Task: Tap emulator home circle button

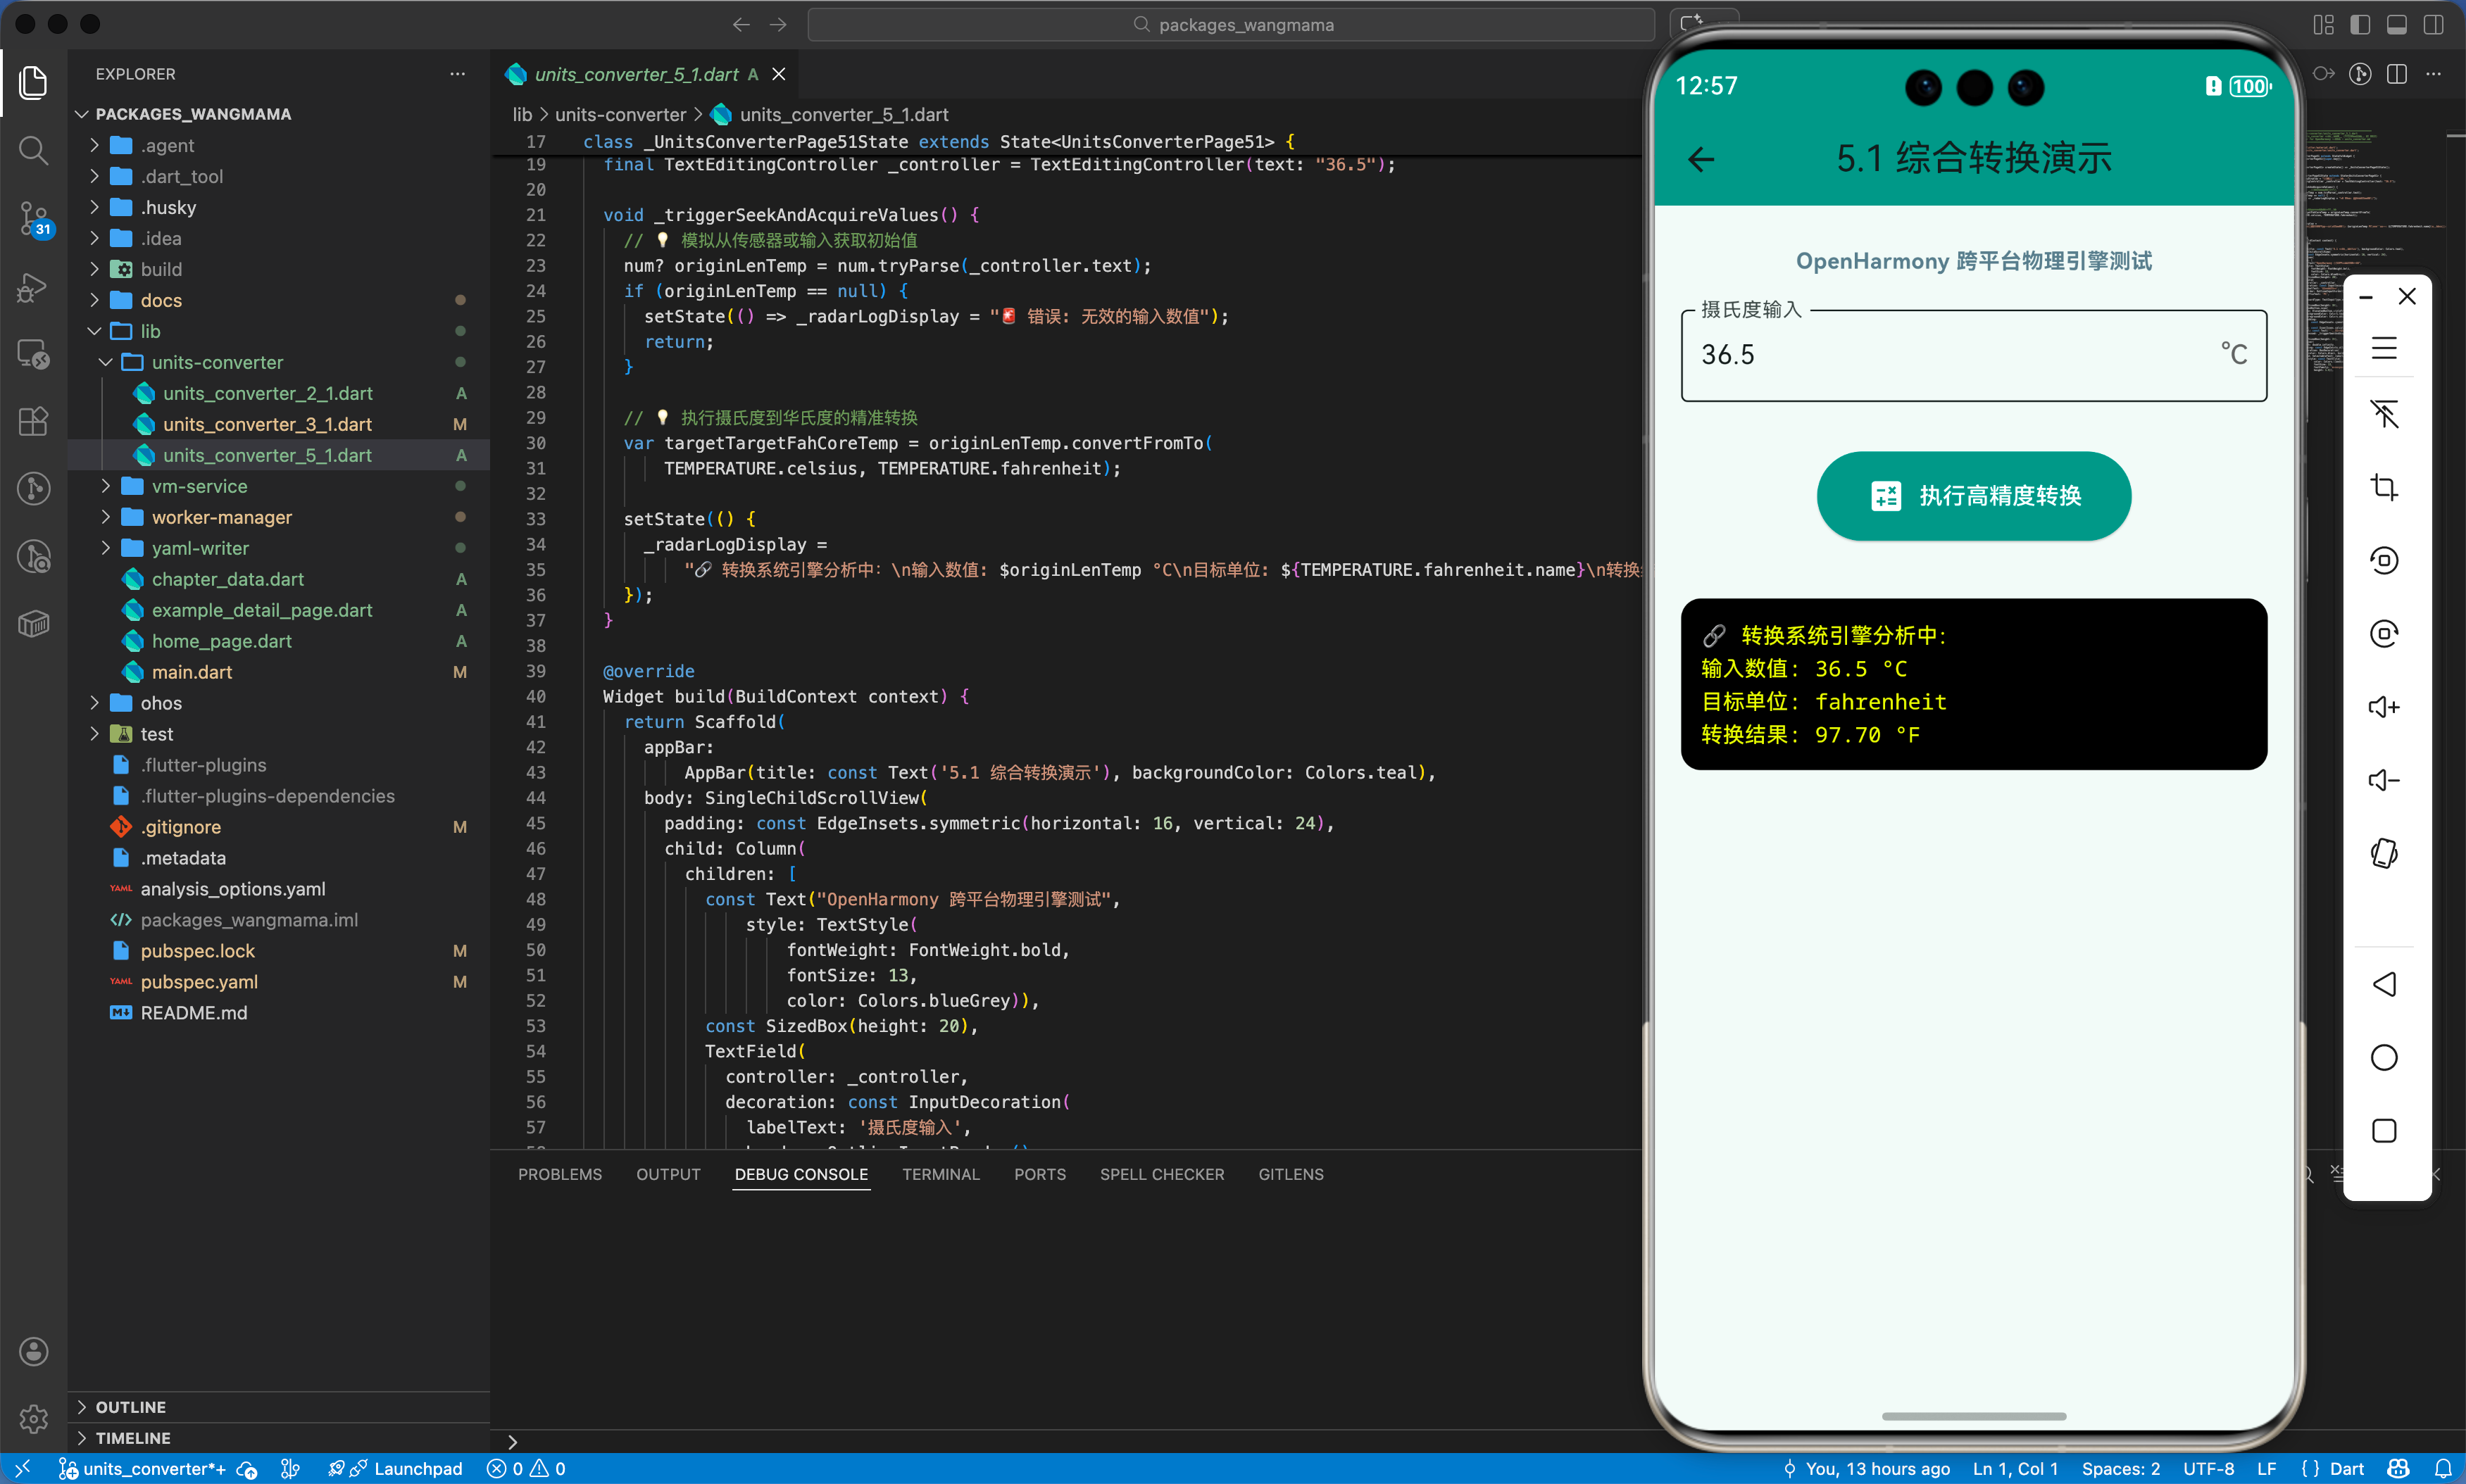Action: (2384, 1057)
